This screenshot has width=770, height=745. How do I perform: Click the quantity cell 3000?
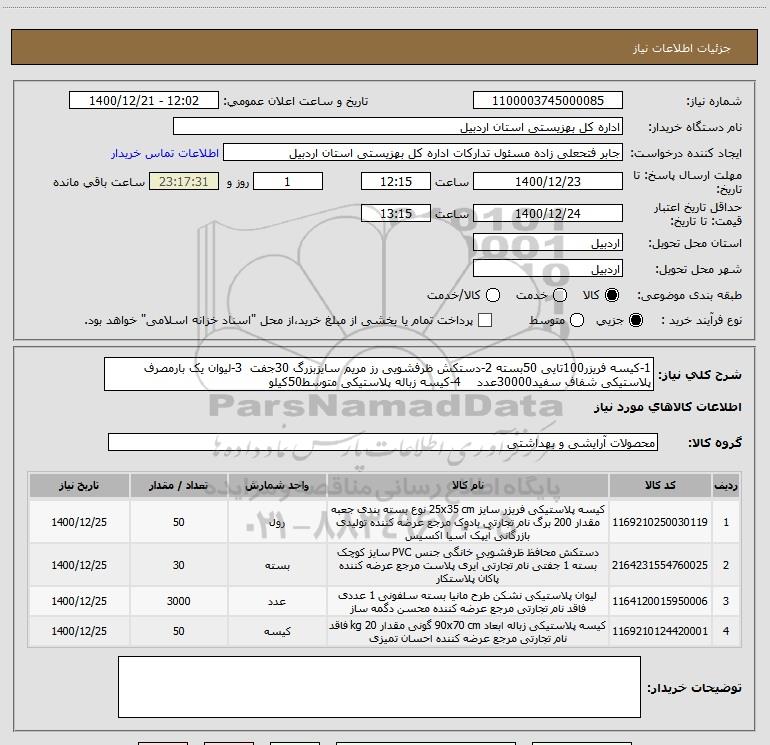pyautogui.click(x=179, y=601)
